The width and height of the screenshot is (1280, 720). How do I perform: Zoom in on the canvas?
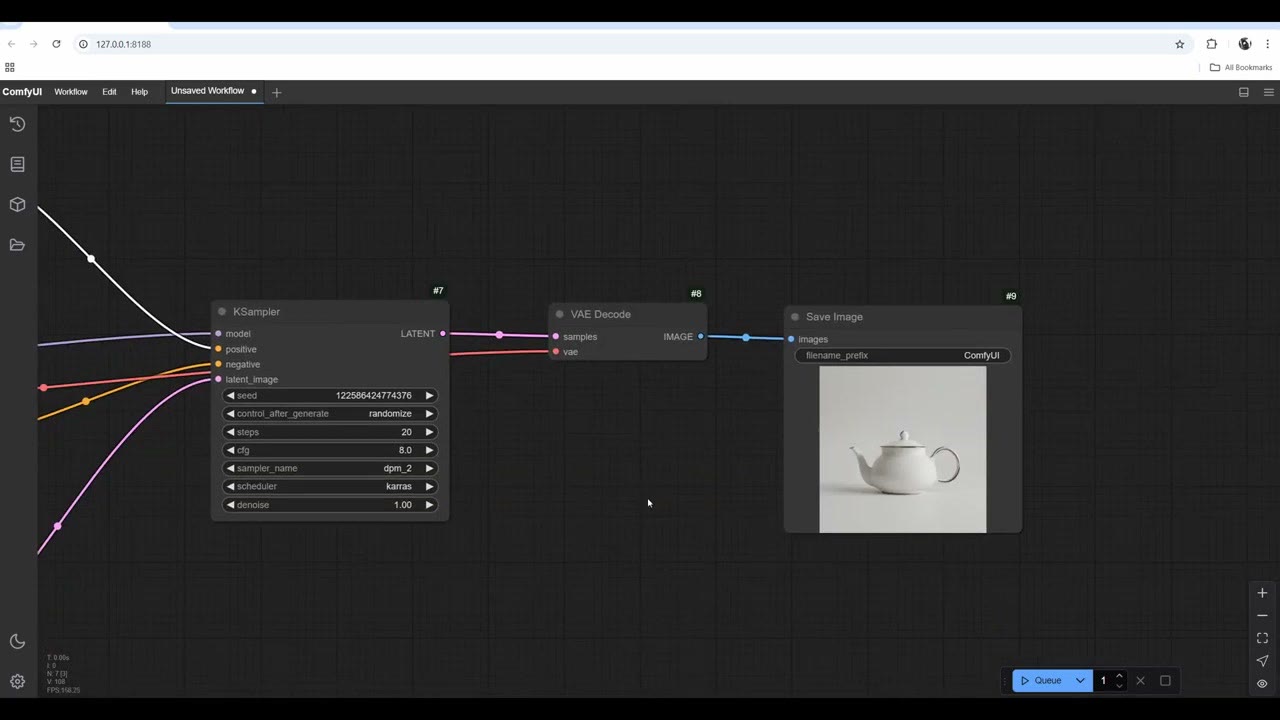(x=1262, y=593)
